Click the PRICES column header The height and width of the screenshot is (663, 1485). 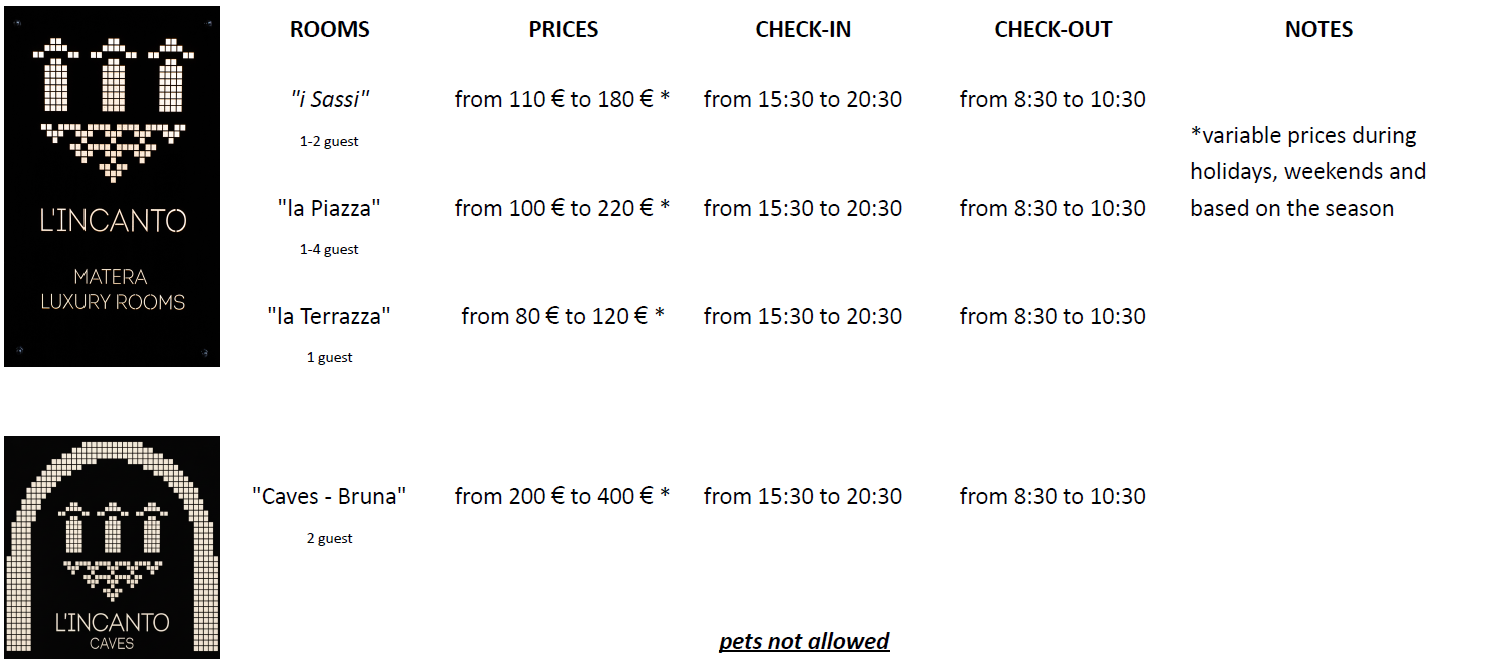tap(563, 30)
